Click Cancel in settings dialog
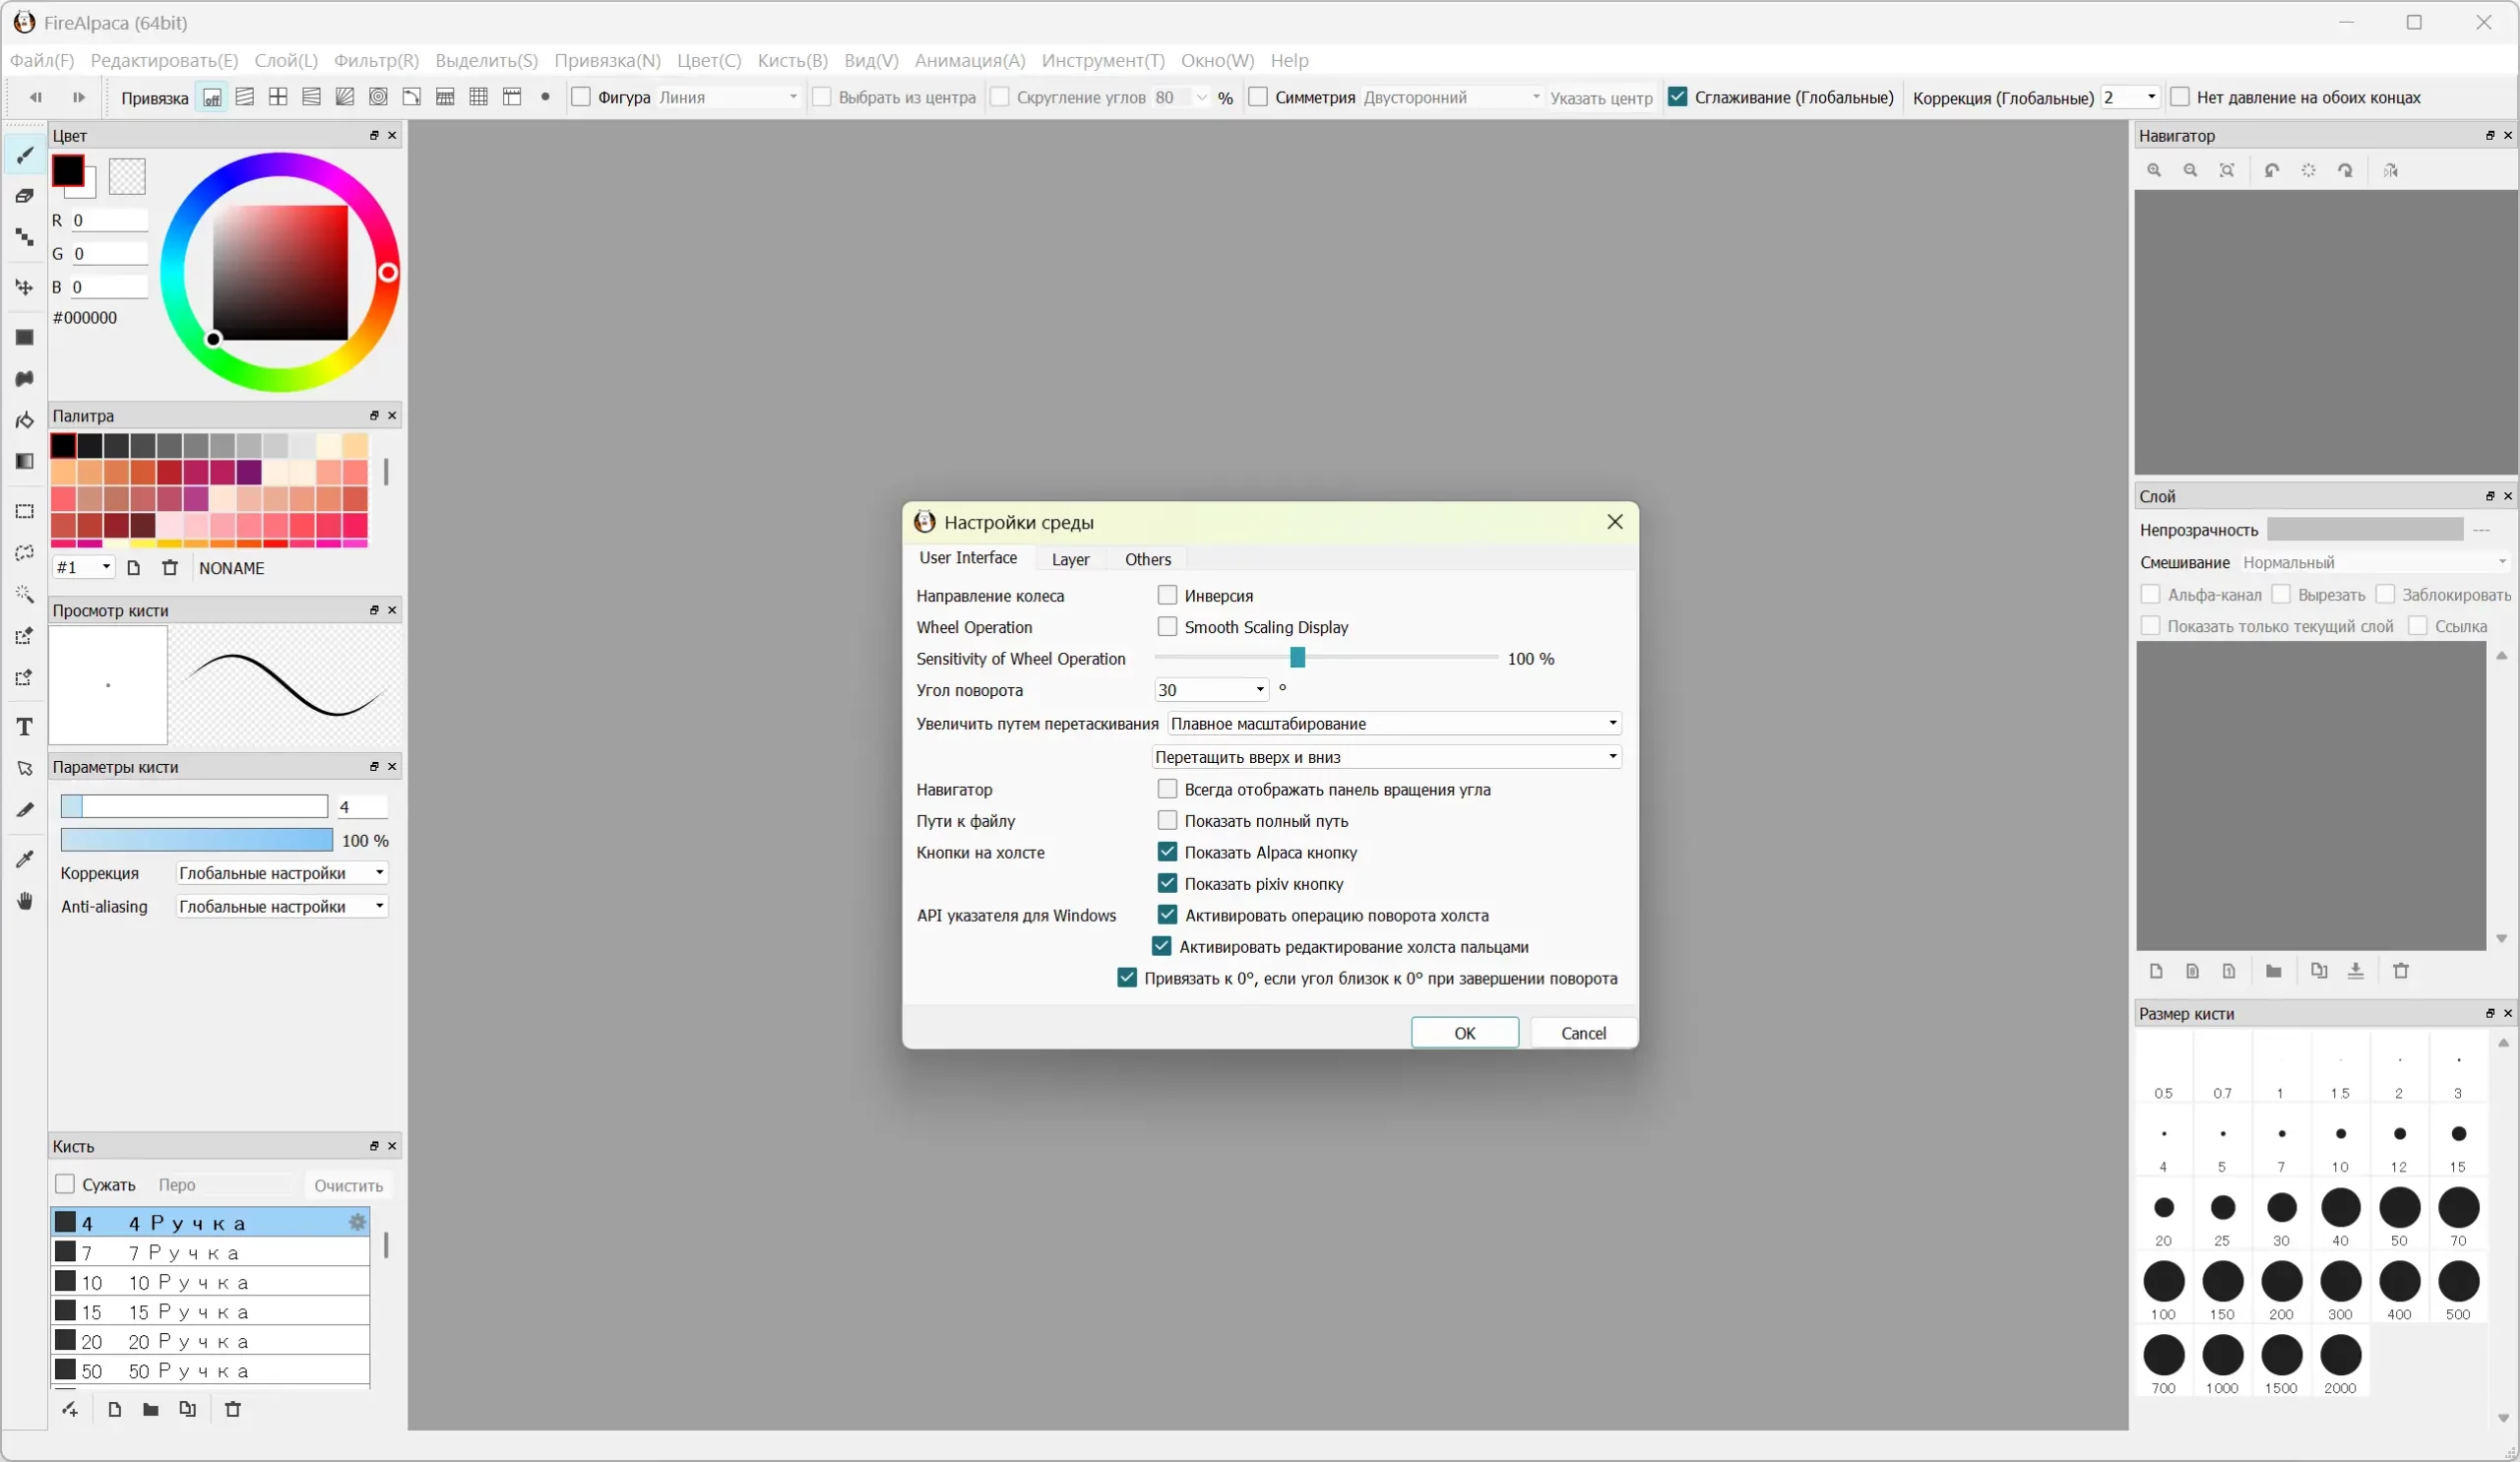Viewport: 2520px width, 1462px height. [1583, 1033]
